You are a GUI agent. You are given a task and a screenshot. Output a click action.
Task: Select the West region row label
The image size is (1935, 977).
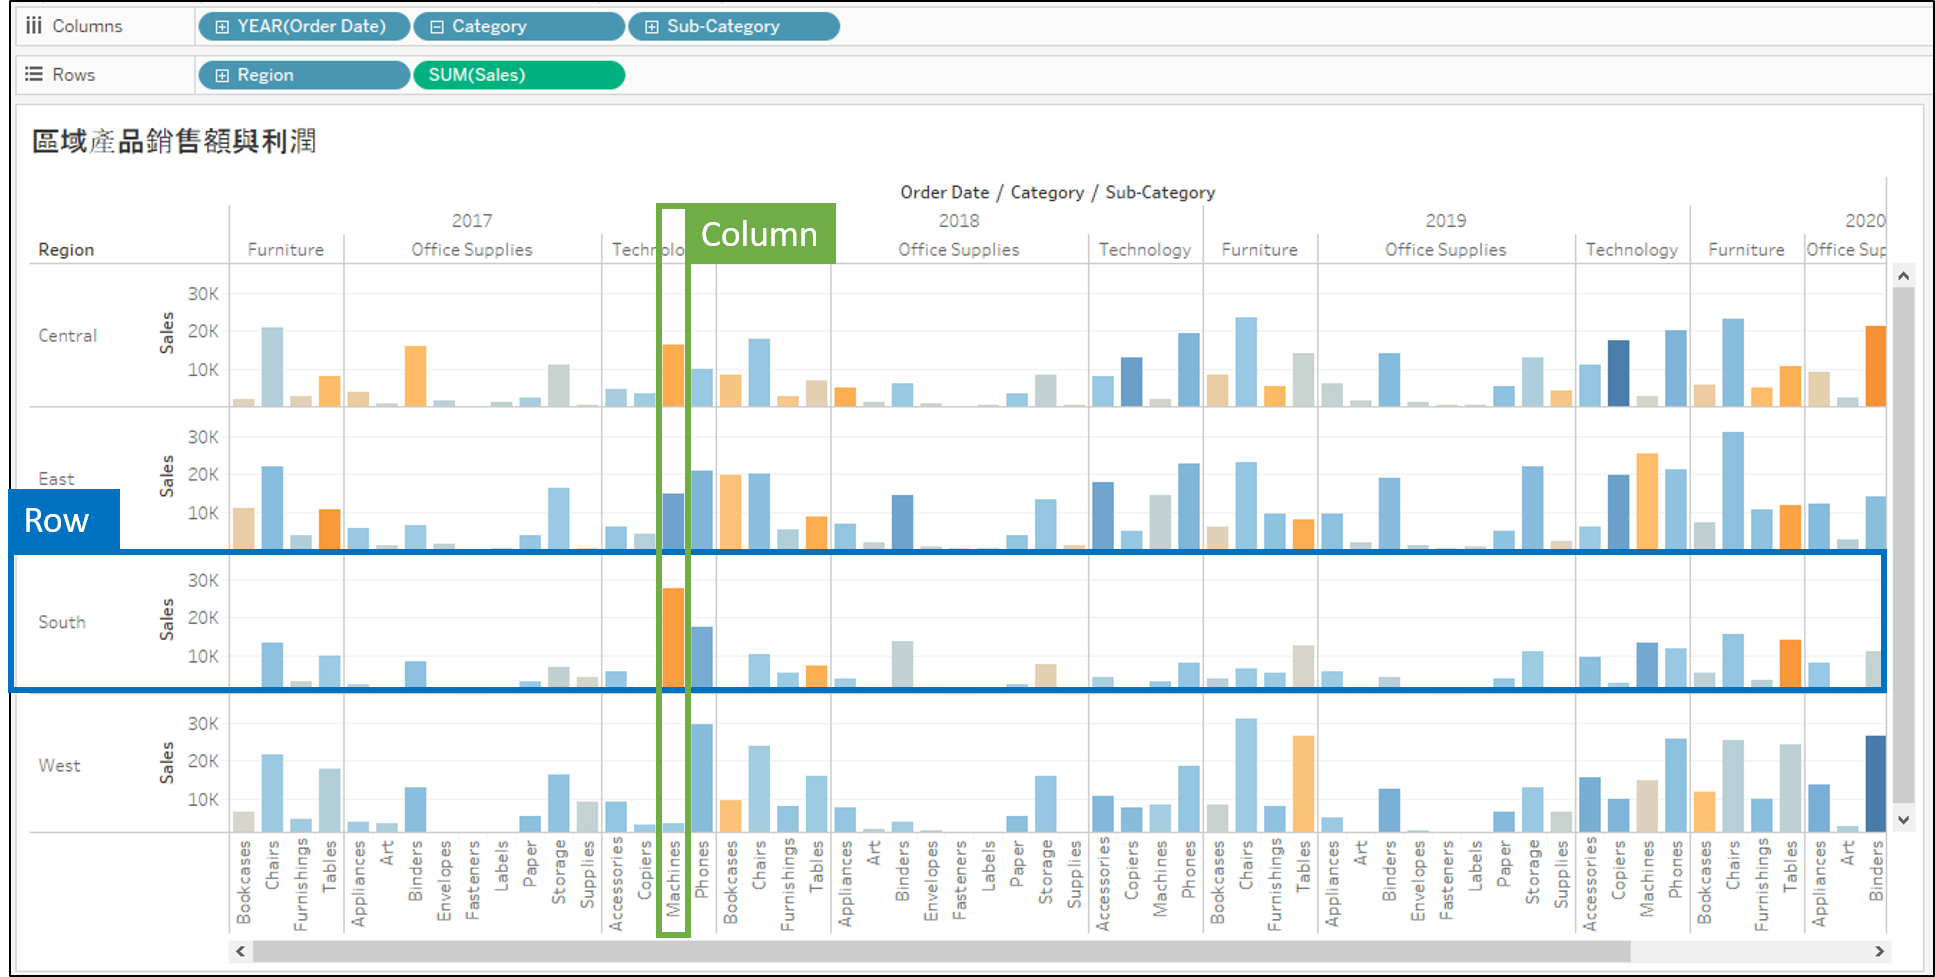60,765
